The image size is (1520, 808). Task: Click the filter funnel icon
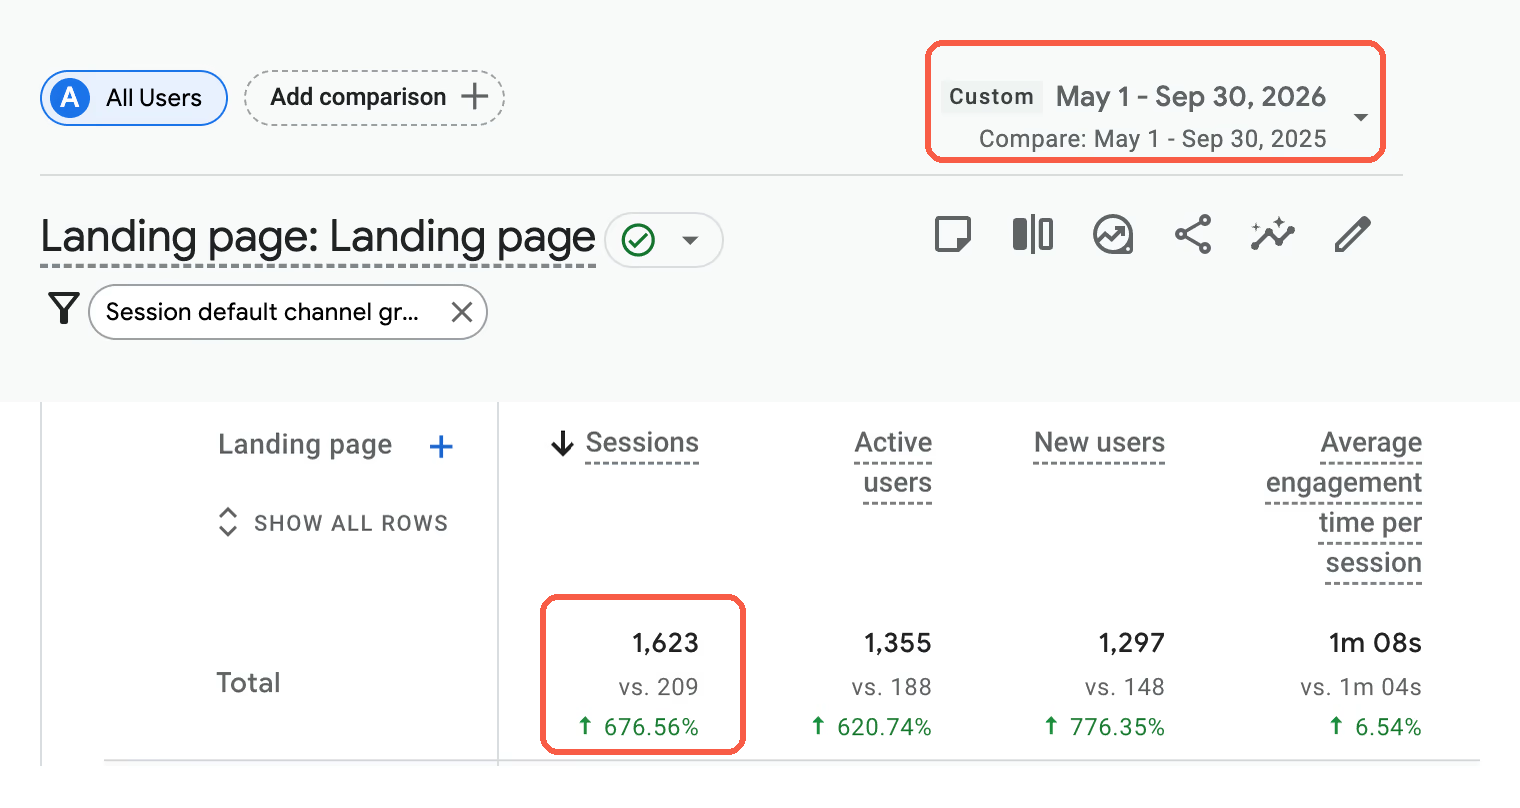(64, 309)
